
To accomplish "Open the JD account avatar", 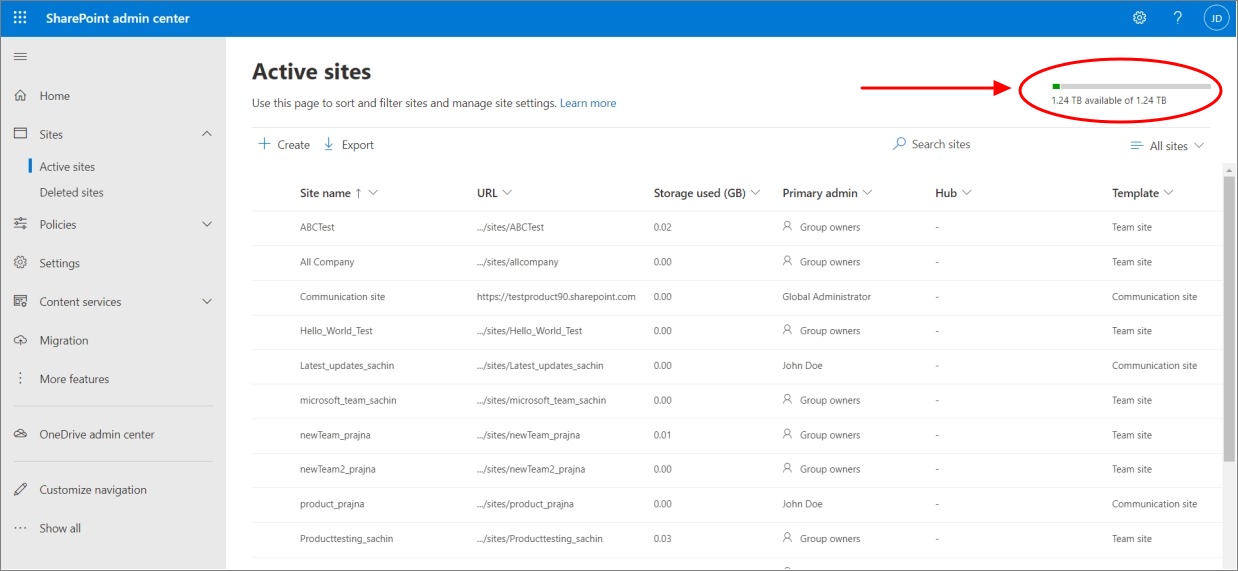I will coord(1216,18).
